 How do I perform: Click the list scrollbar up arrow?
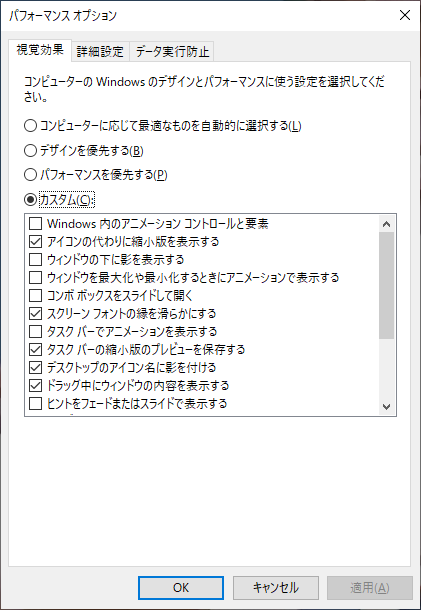point(386,224)
